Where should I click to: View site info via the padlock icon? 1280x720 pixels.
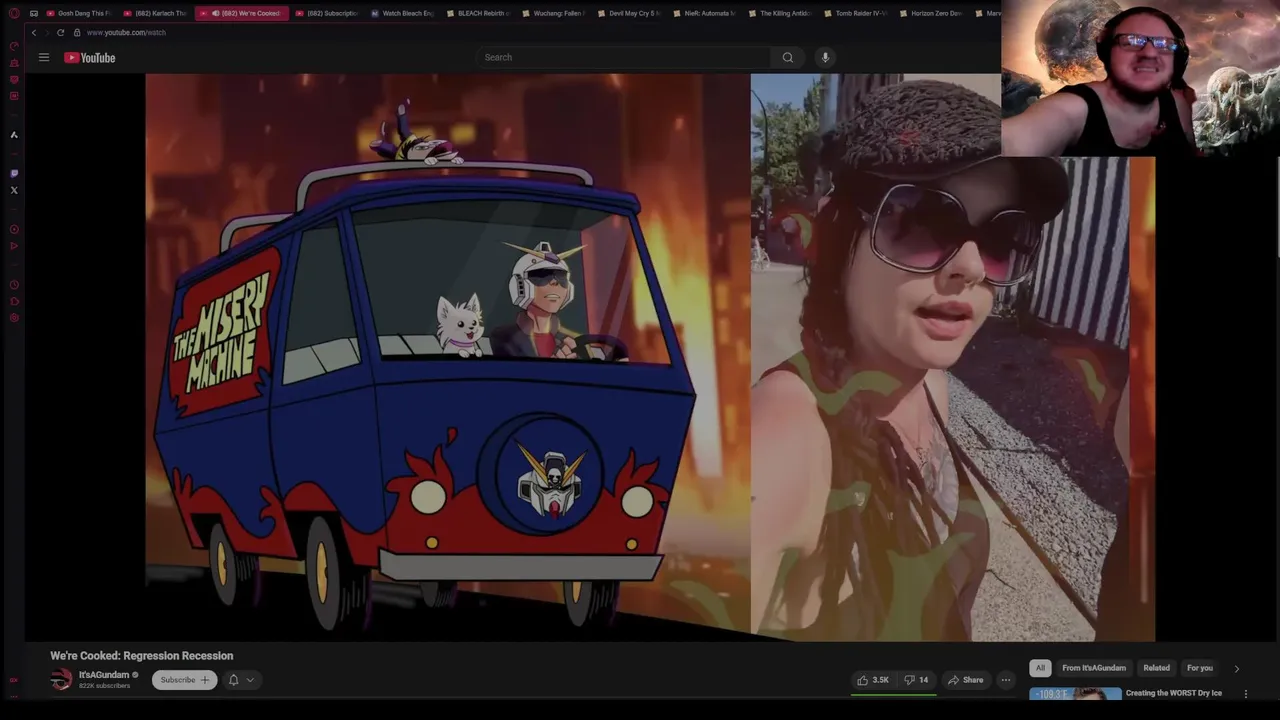(x=76, y=32)
